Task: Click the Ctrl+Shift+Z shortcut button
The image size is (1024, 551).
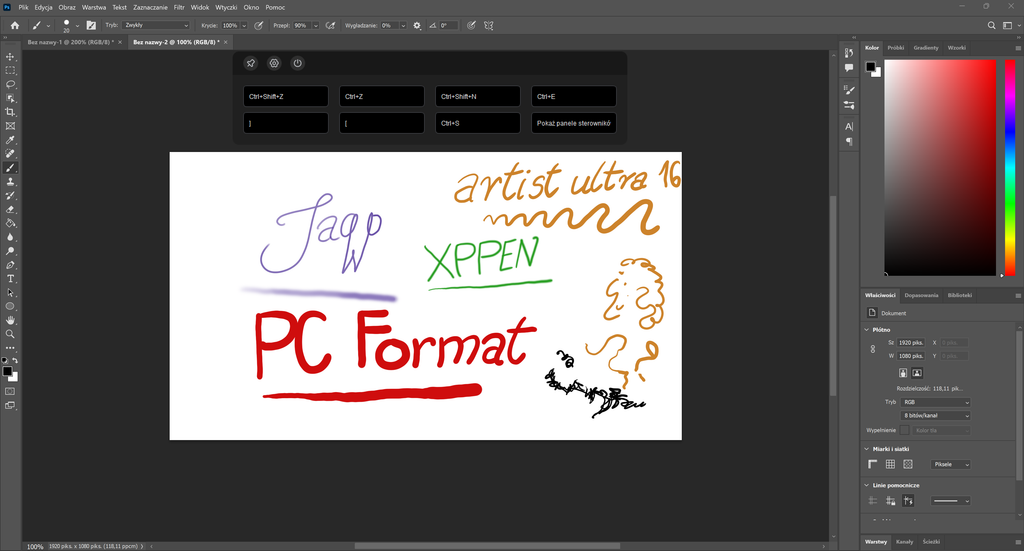Action: pos(286,96)
